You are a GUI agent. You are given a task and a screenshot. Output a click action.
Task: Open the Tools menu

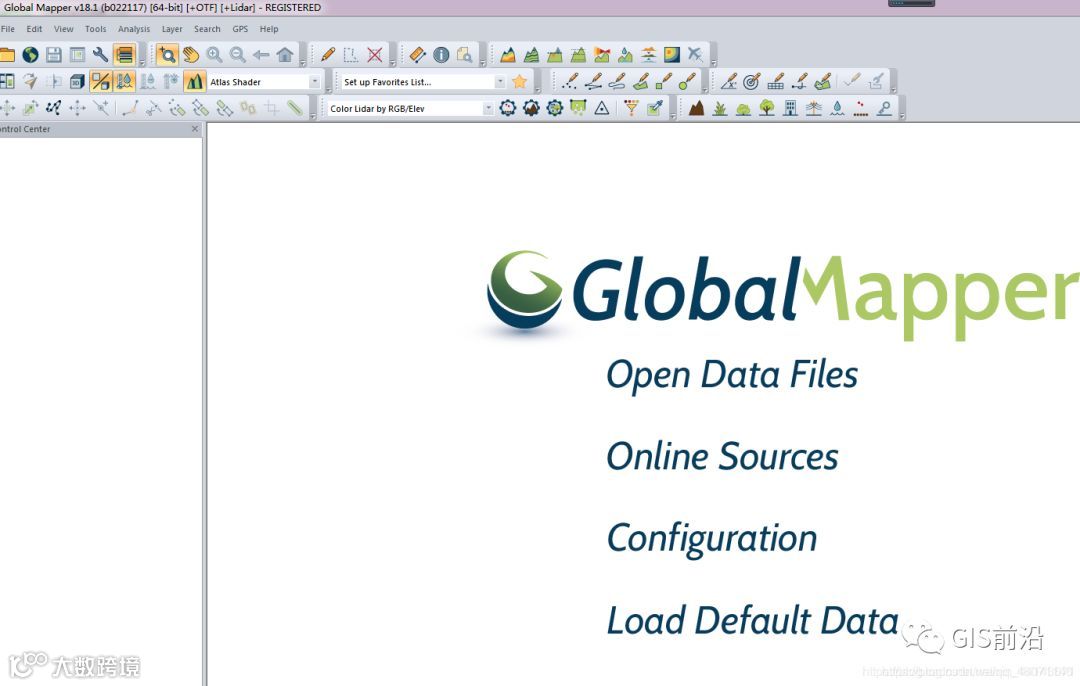[96, 29]
